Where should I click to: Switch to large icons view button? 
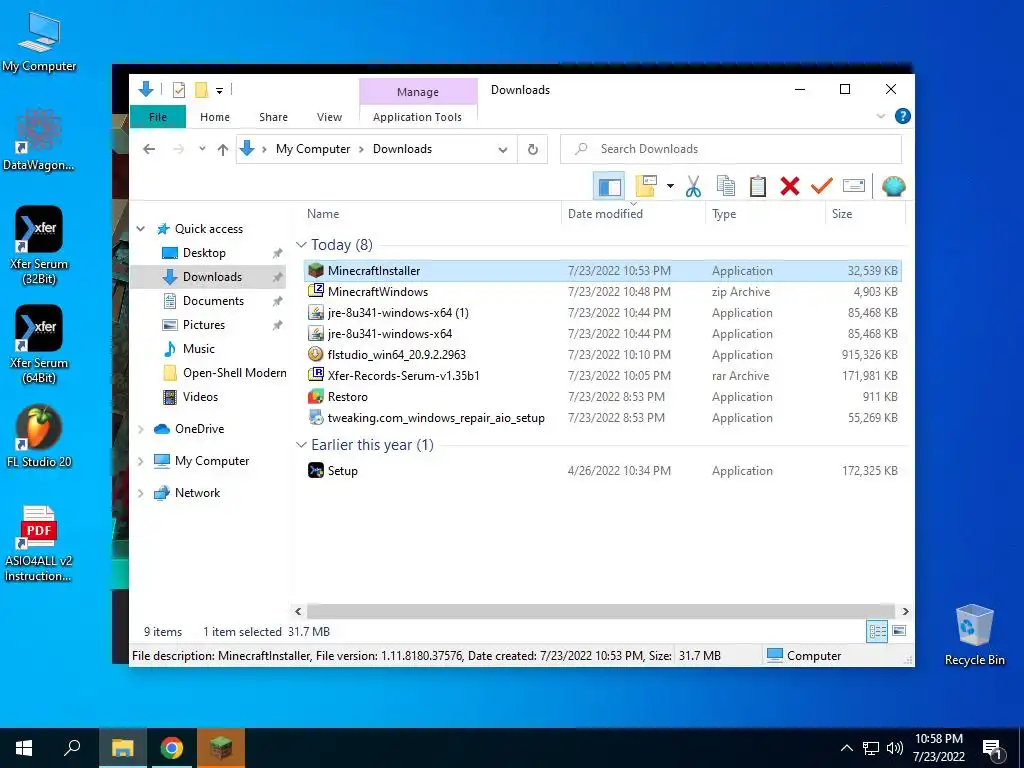[x=899, y=631]
